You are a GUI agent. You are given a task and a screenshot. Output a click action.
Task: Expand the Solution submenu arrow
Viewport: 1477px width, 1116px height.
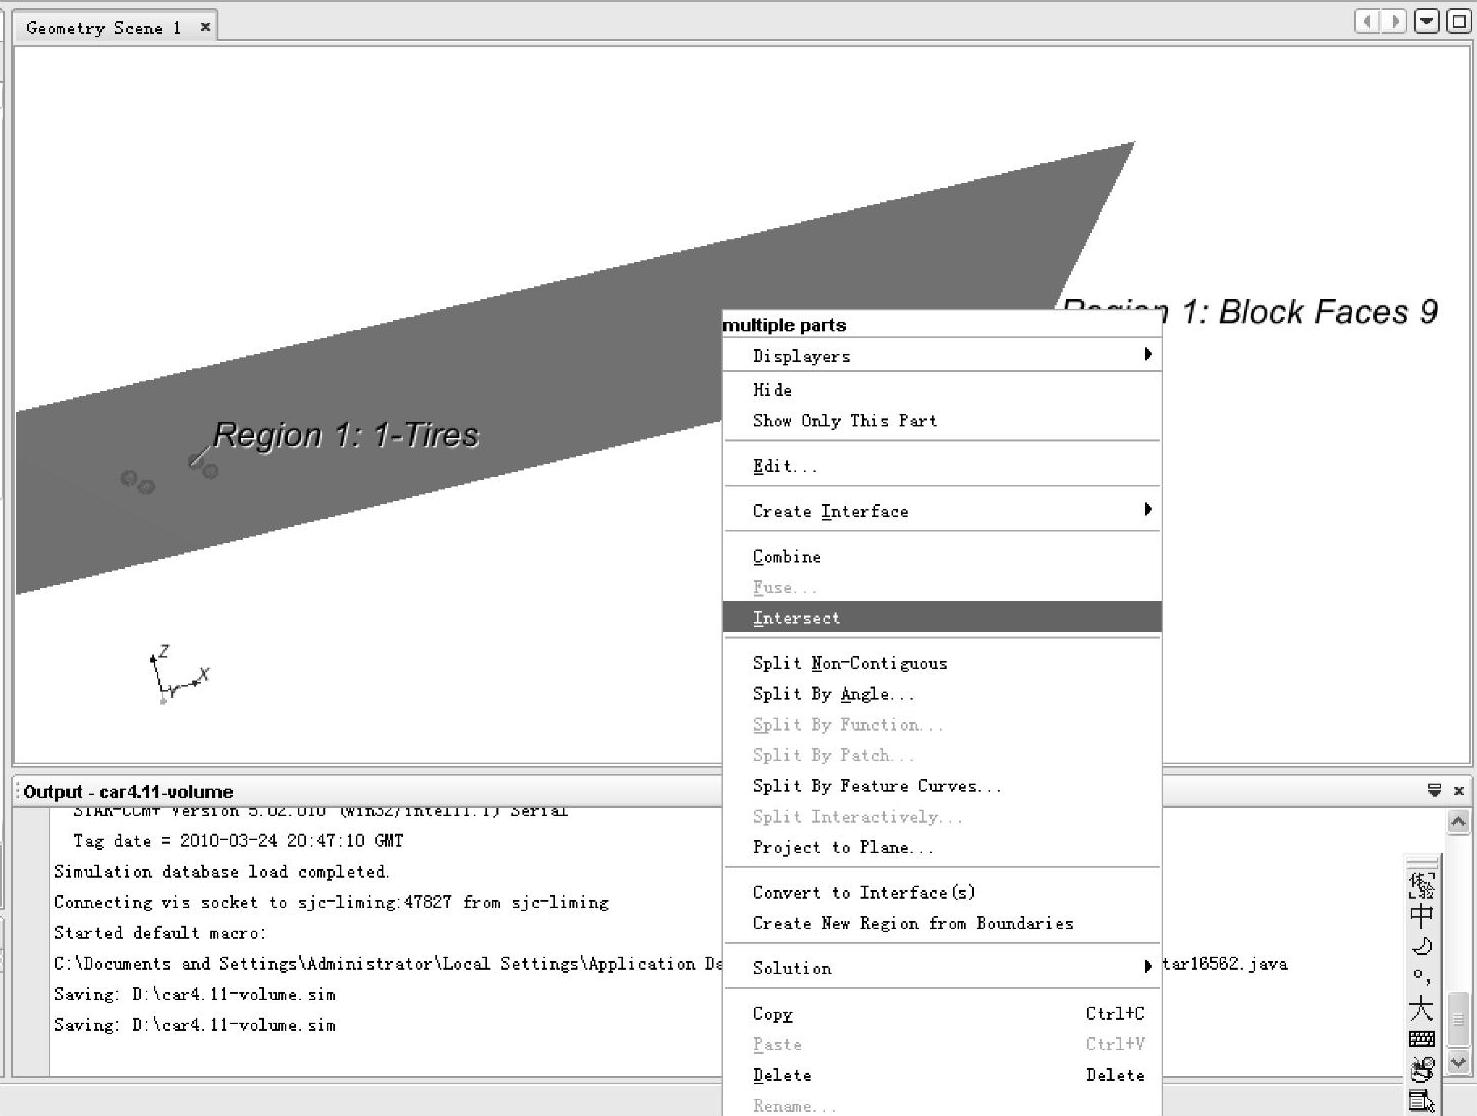(x=1148, y=966)
